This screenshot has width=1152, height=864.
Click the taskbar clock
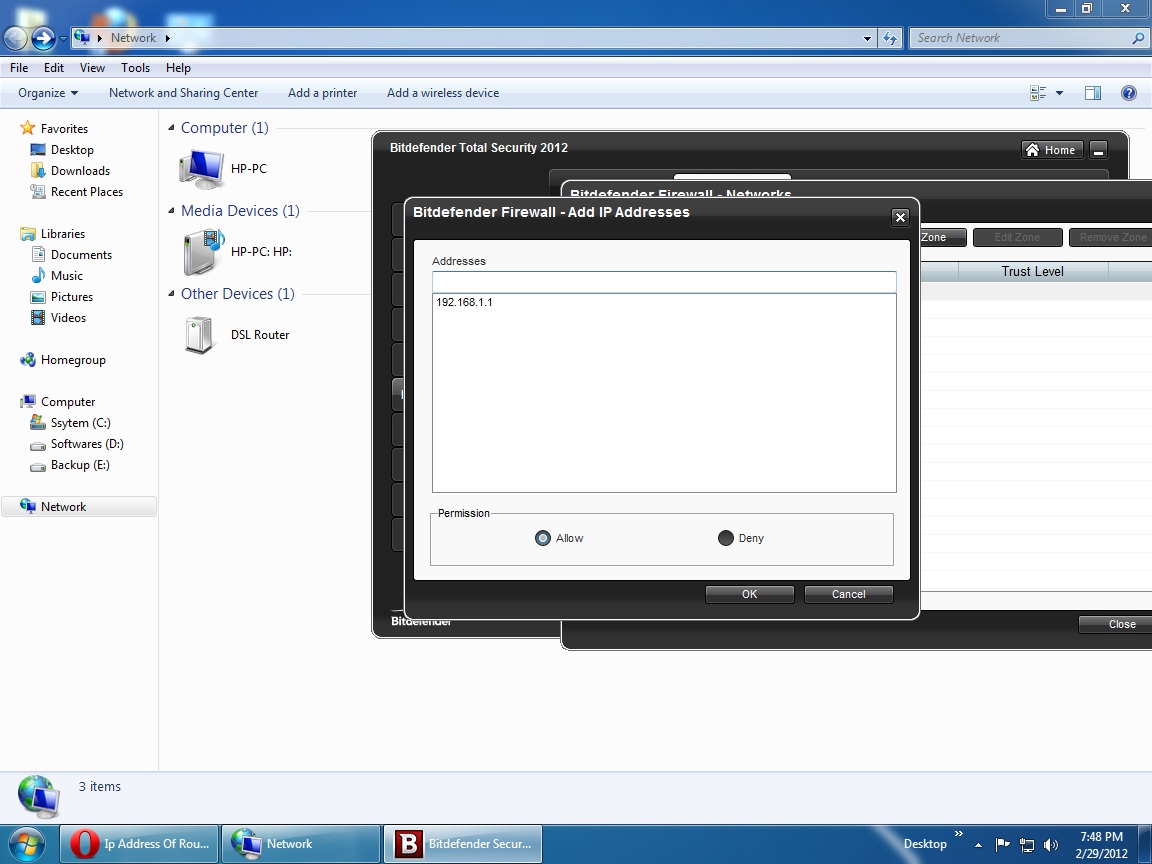1101,845
